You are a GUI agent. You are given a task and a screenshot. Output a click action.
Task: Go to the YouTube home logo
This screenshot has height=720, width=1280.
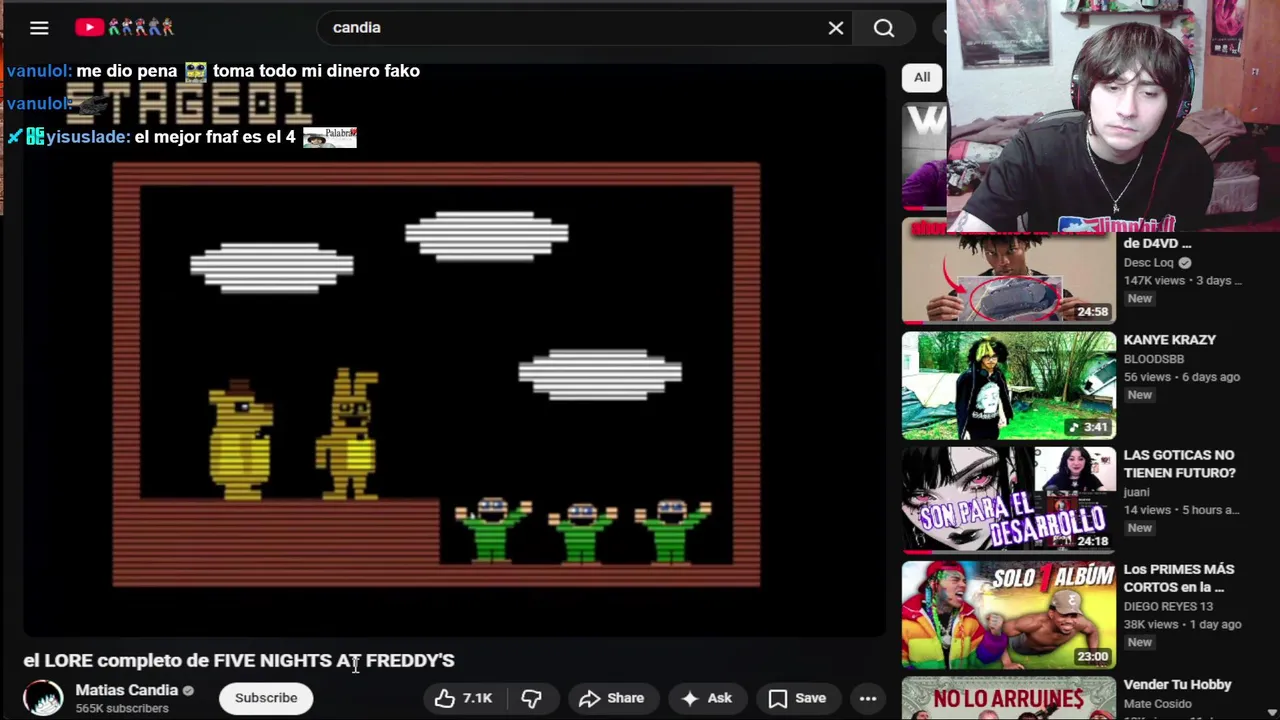[124, 28]
